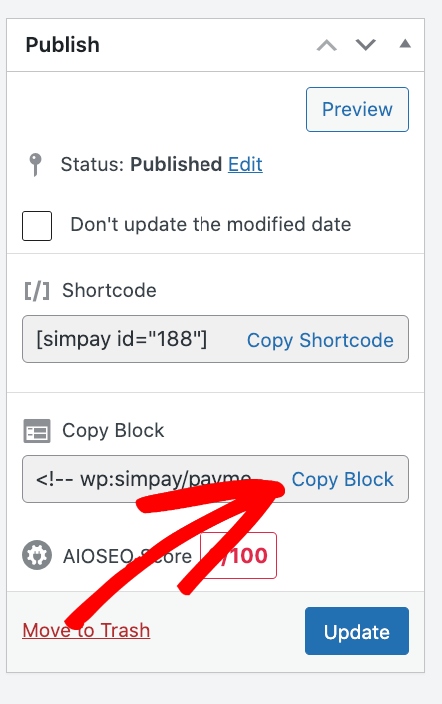Click the AIOSEO Score label
The image size is (442, 704).
coord(127,556)
